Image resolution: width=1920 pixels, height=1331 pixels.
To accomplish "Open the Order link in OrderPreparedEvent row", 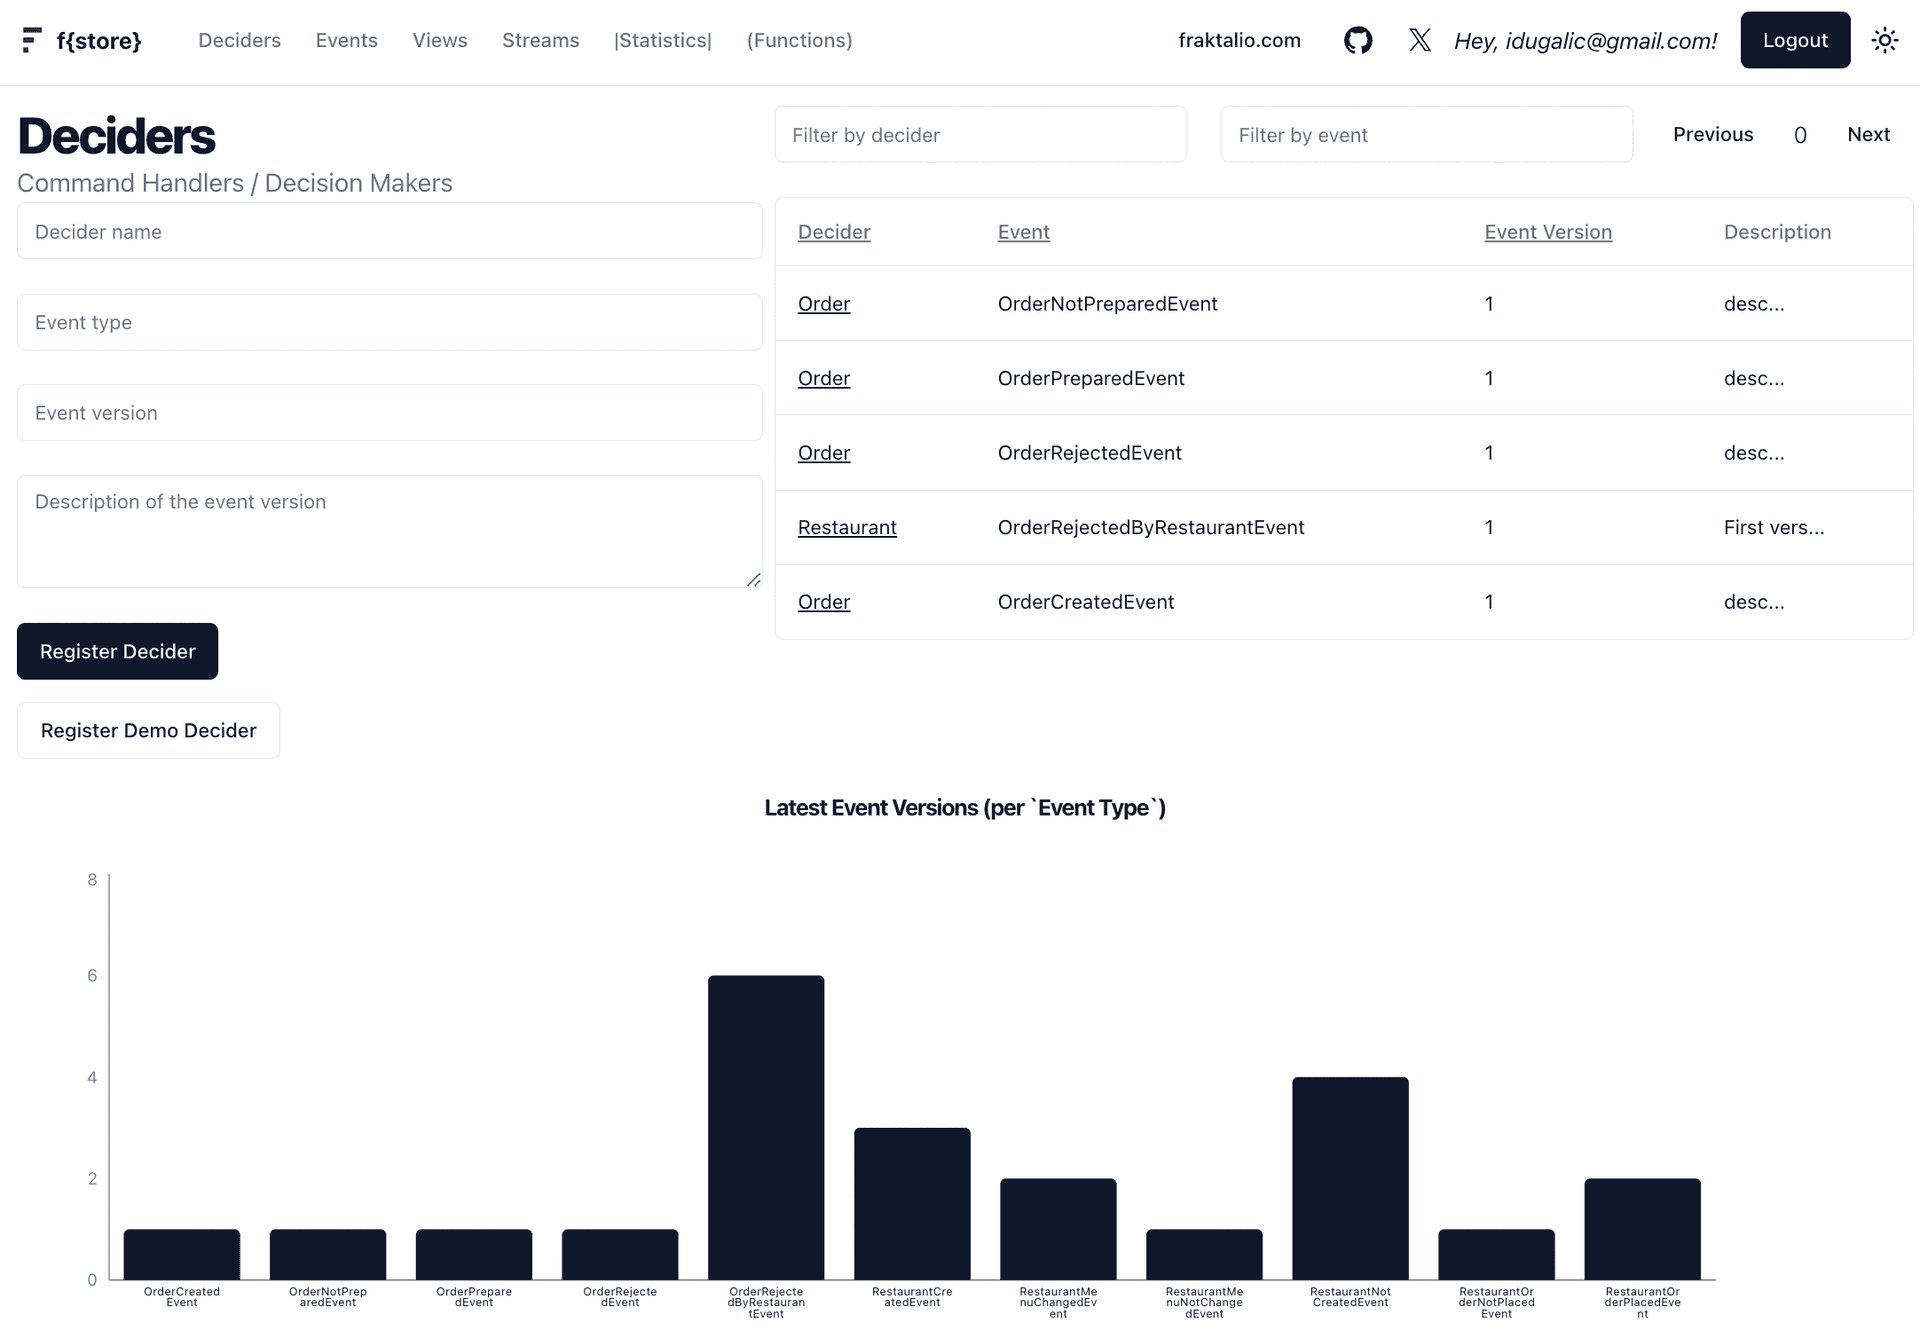I will click(x=823, y=378).
